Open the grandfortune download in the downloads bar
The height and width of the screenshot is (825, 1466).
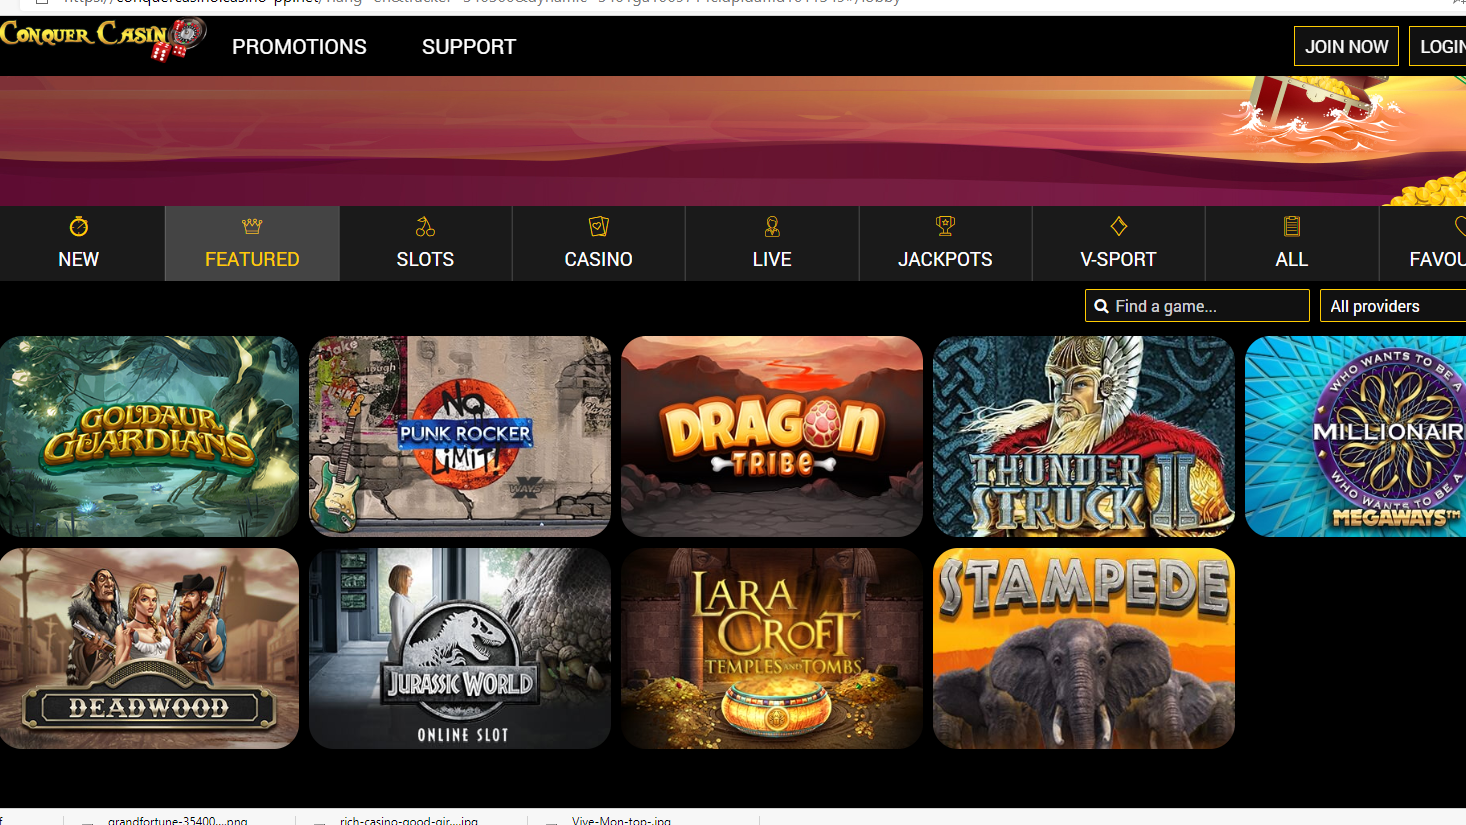pyautogui.click(x=178, y=820)
